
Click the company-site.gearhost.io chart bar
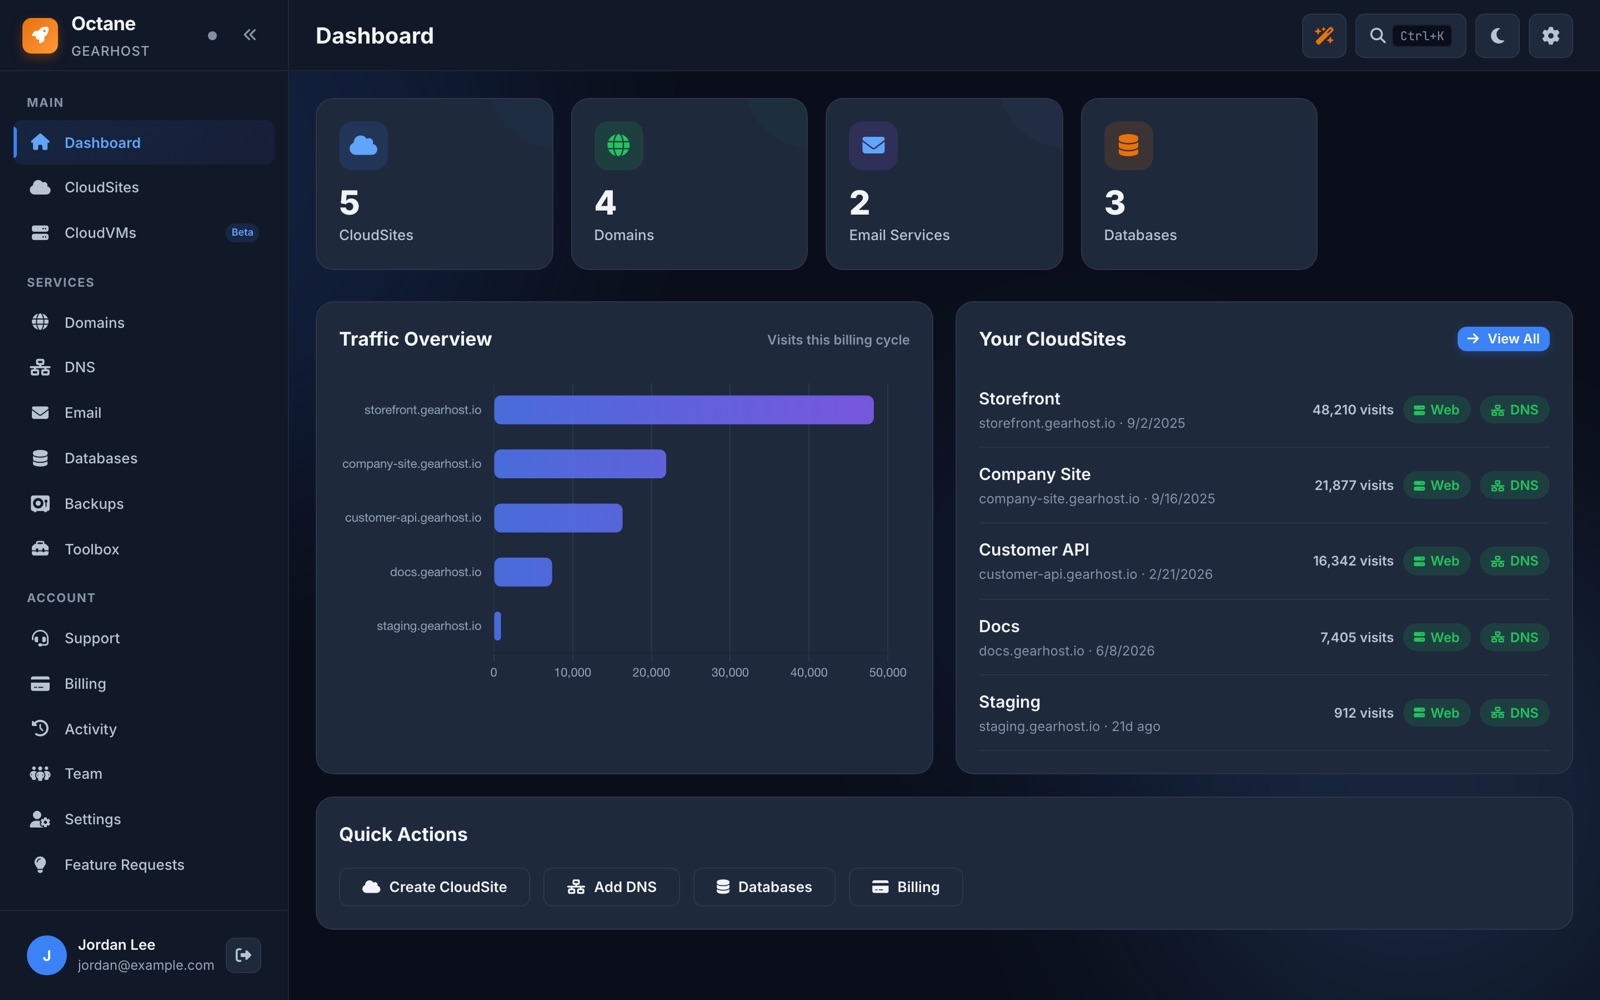click(580, 464)
